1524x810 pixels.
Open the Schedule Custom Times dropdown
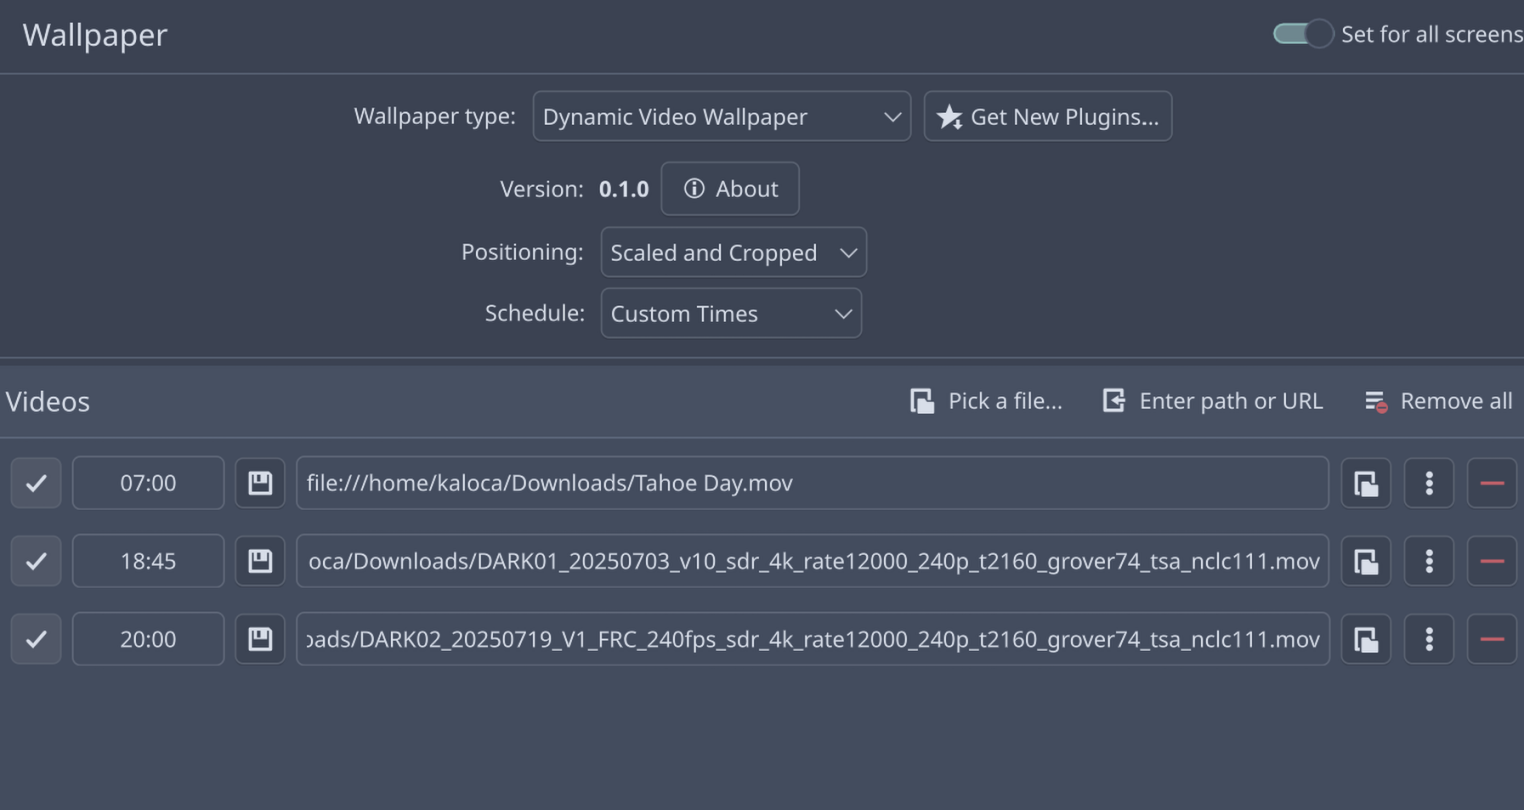pyautogui.click(x=731, y=313)
